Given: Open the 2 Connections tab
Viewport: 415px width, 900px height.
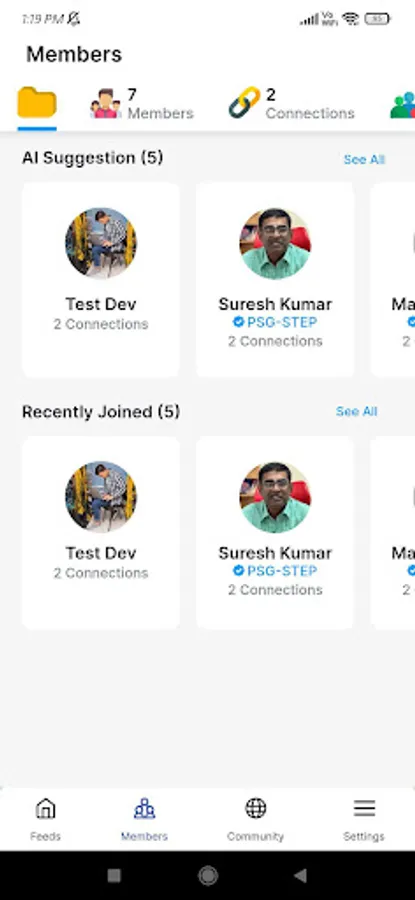Looking at the screenshot, I should pyautogui.click(x=292, y=103).
